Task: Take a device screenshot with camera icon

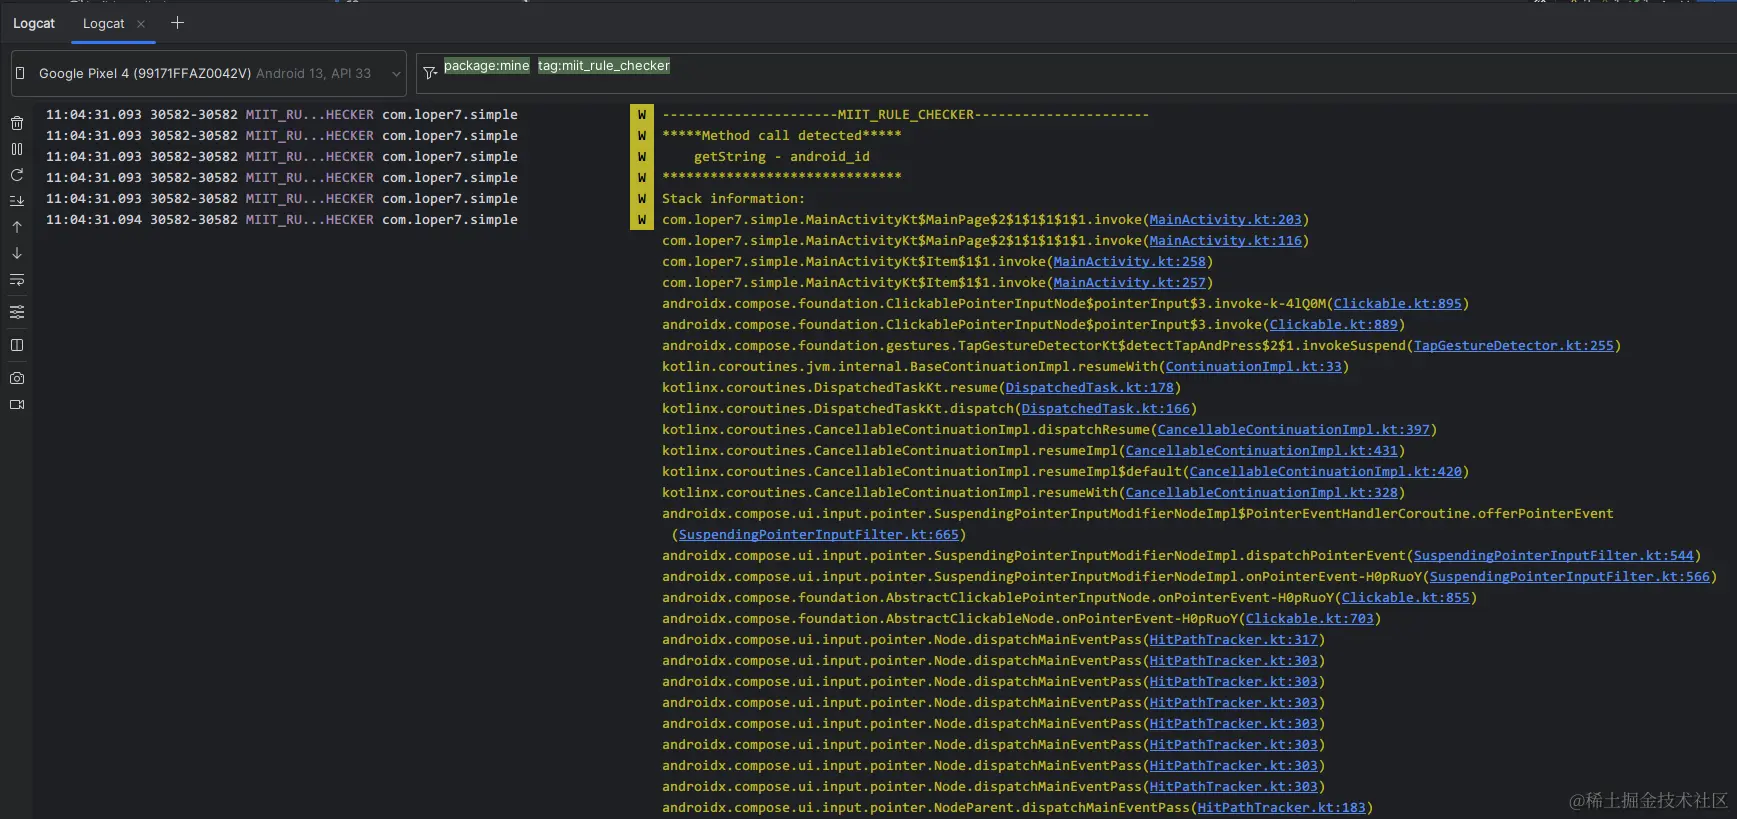Action: (x=17, y=378)
